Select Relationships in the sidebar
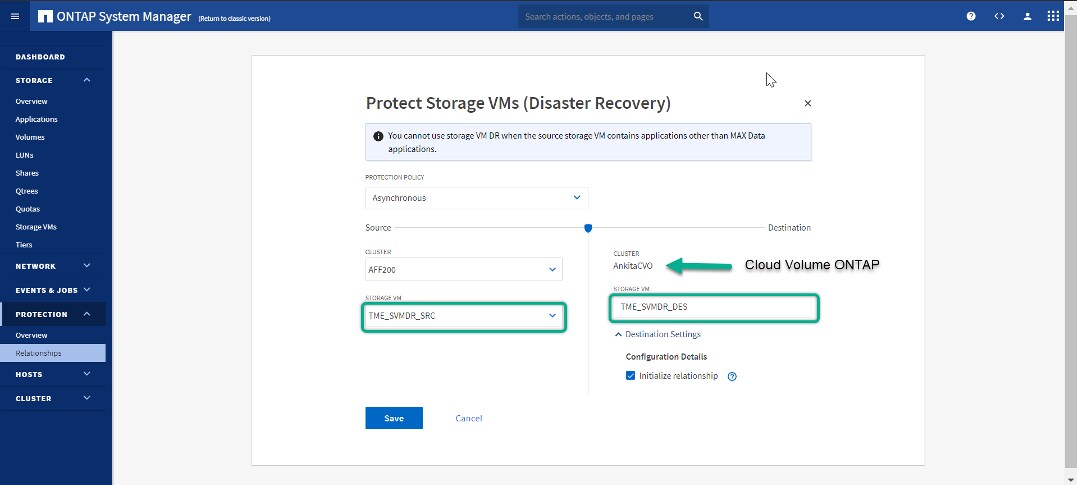 tap(38, 353)
